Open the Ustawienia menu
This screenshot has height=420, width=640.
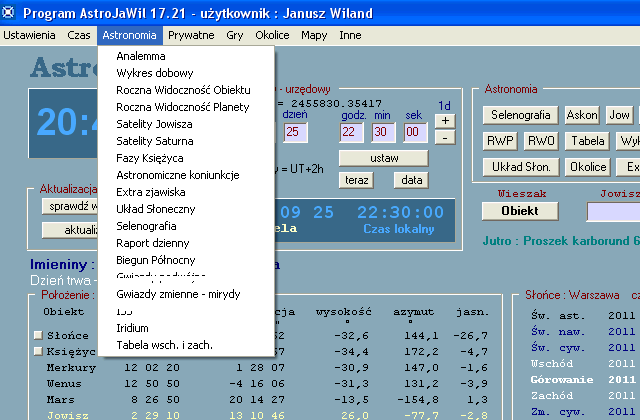click(29, 36)
